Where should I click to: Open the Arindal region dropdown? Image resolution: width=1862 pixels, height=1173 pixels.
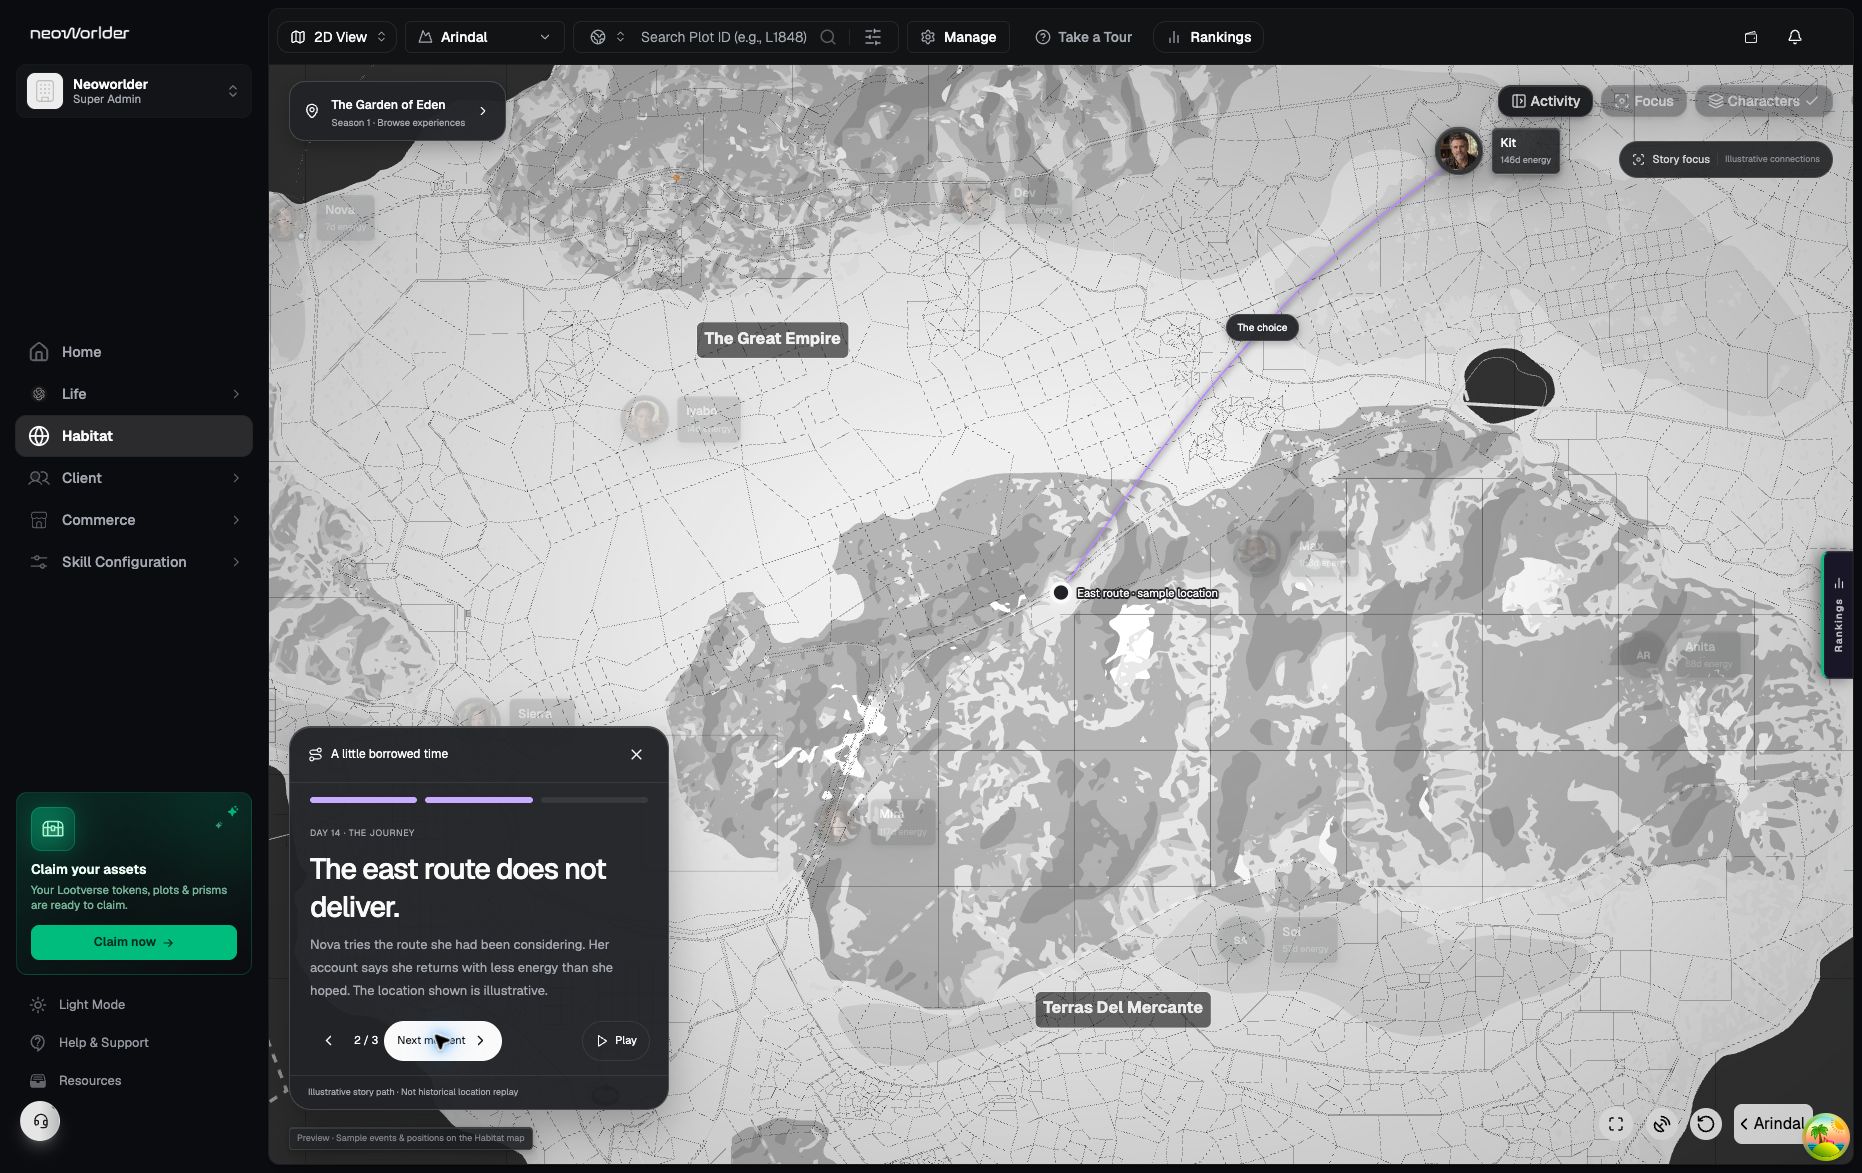click(x=484, y=37)
